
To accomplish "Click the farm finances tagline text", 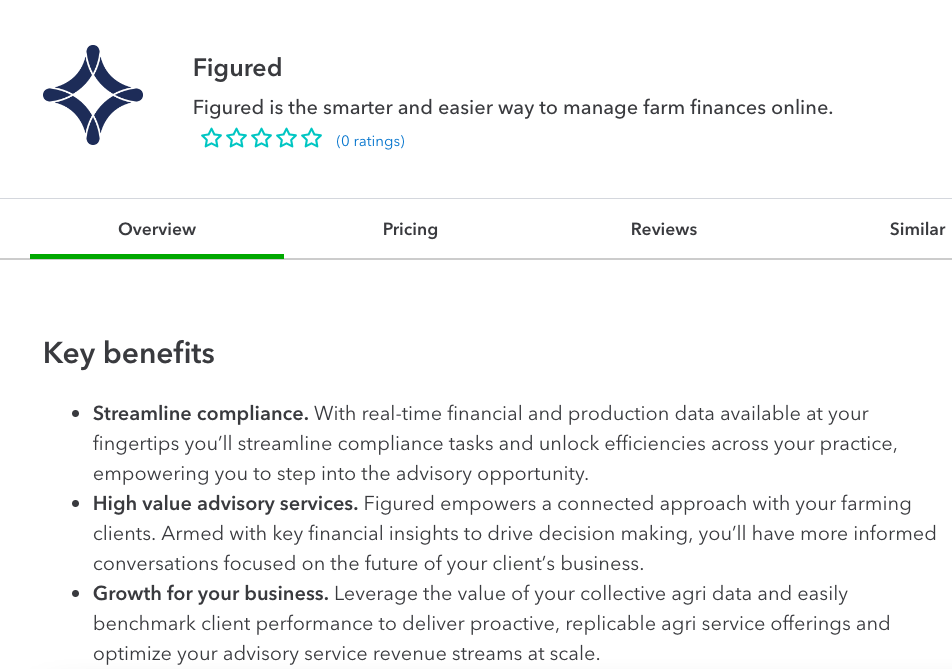I will (512, 107).
